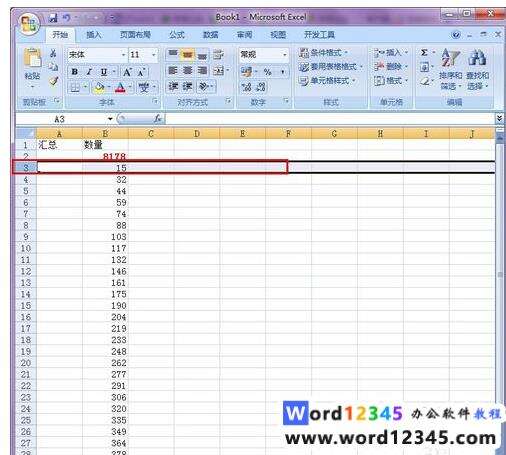Screen dimensions: 506x455
Task: Open the font size 11 dropdown
Action: point(154,55)
